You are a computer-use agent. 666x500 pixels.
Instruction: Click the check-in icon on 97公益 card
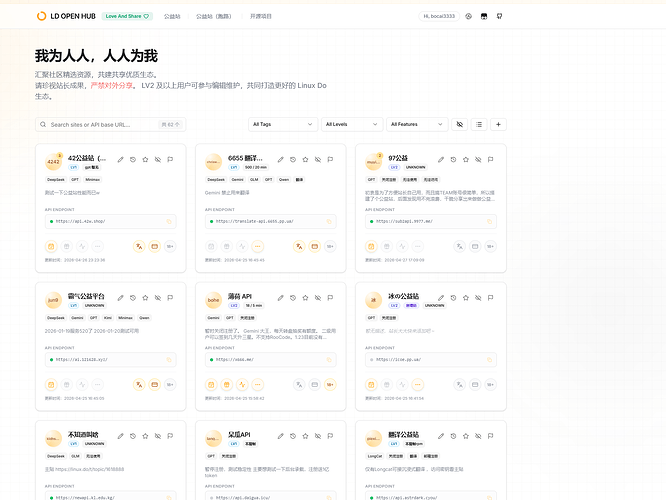tap(371, 246)
